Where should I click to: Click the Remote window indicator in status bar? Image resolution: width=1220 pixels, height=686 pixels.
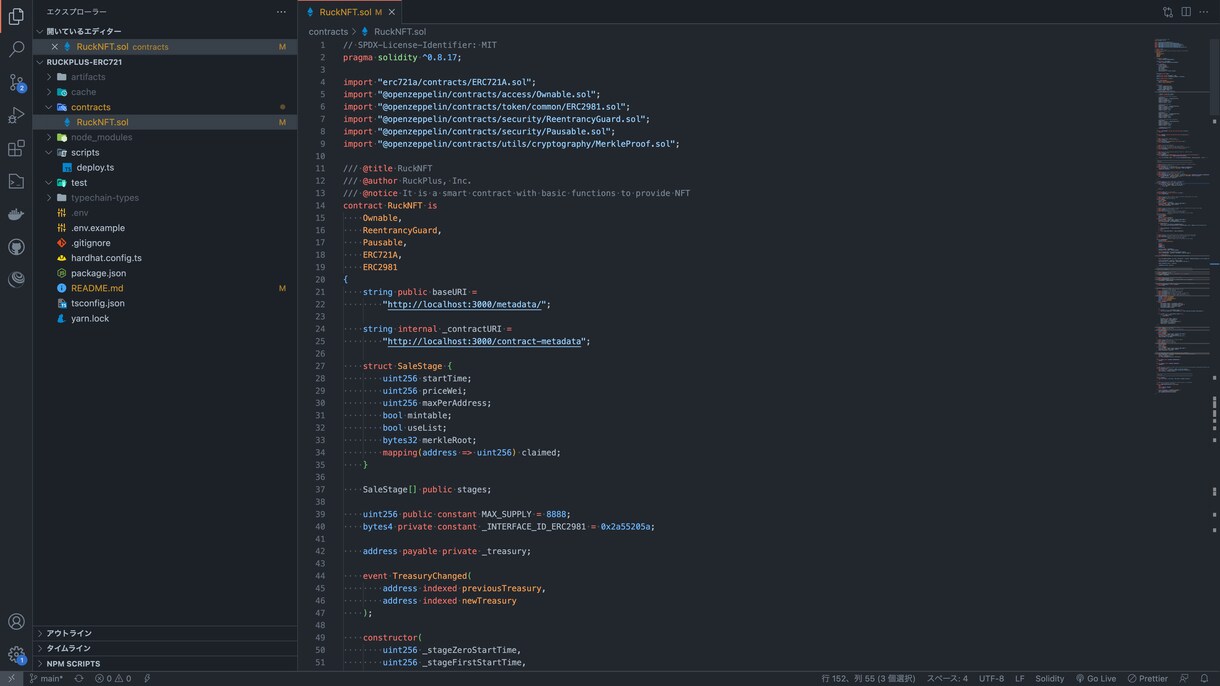click(11, 678)
